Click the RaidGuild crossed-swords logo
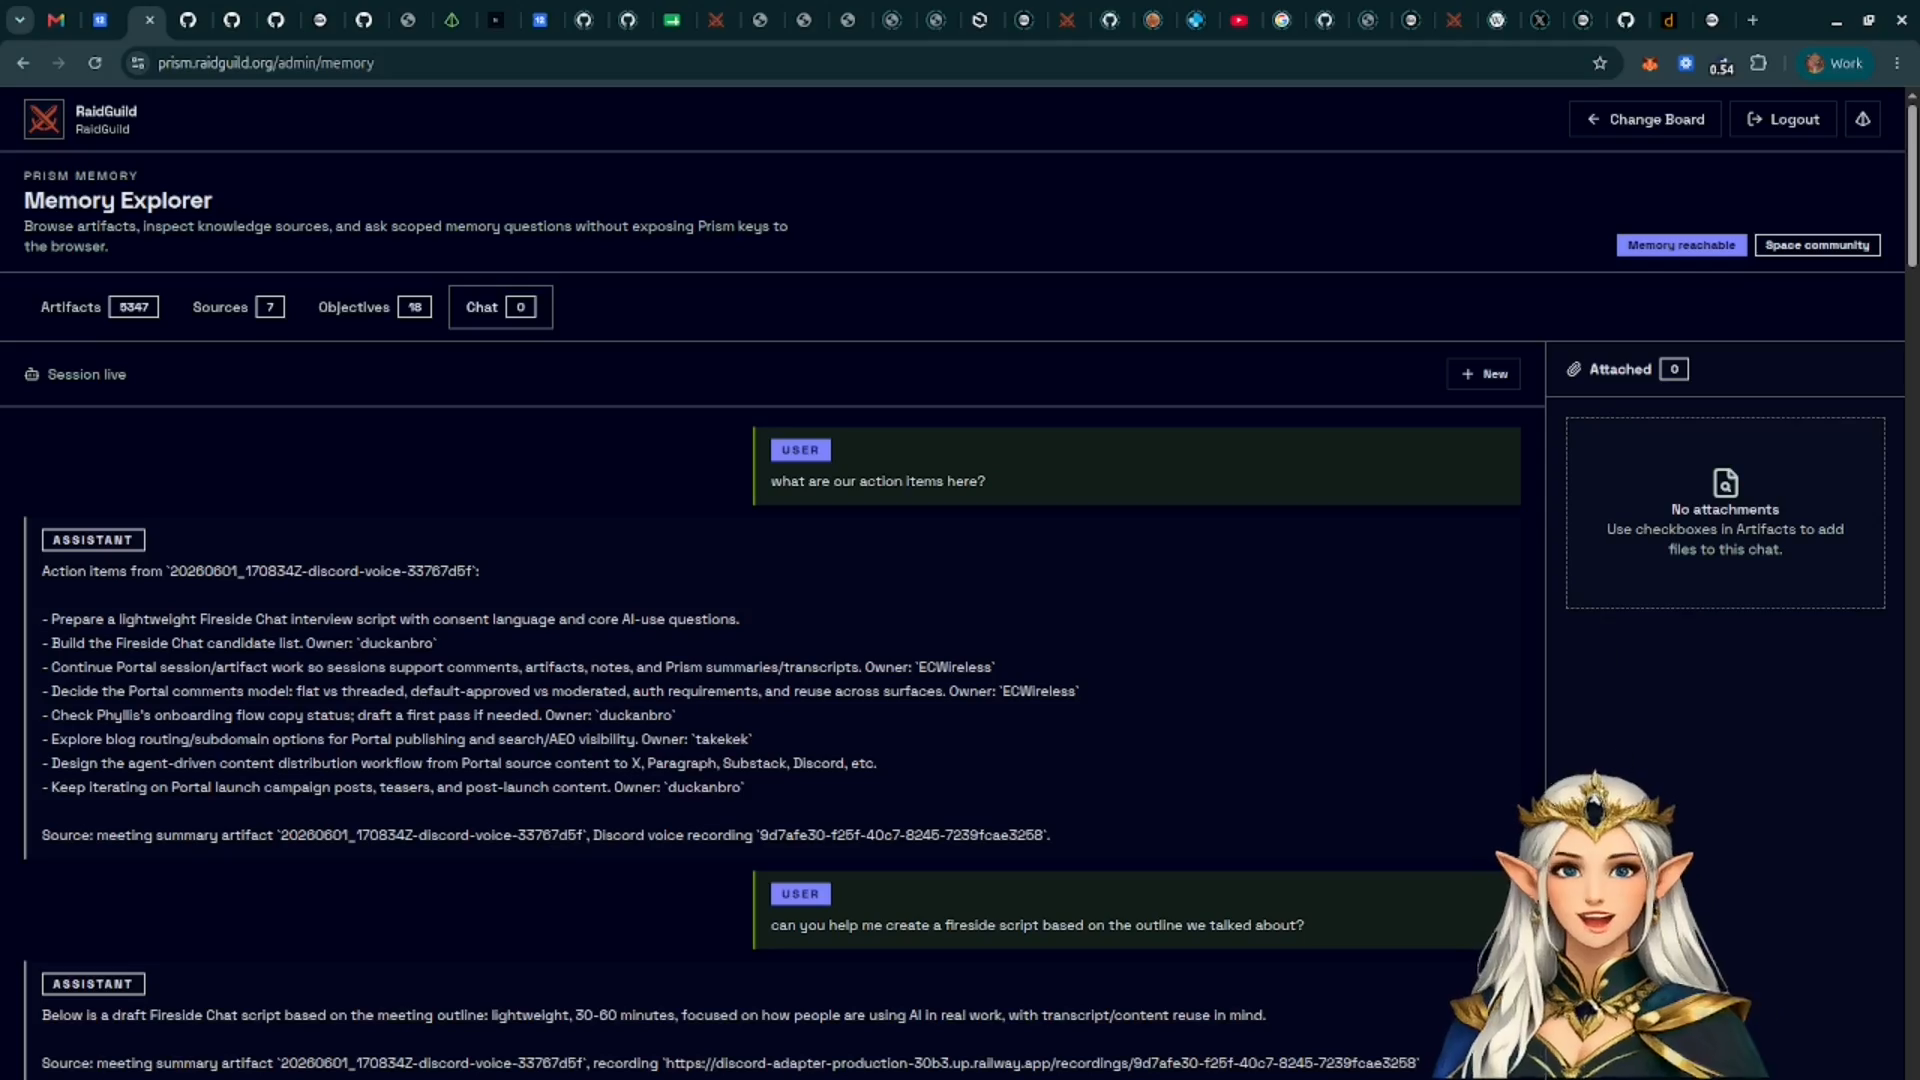Screen dimensions: 1920x1080 click(x=44, y=119)
